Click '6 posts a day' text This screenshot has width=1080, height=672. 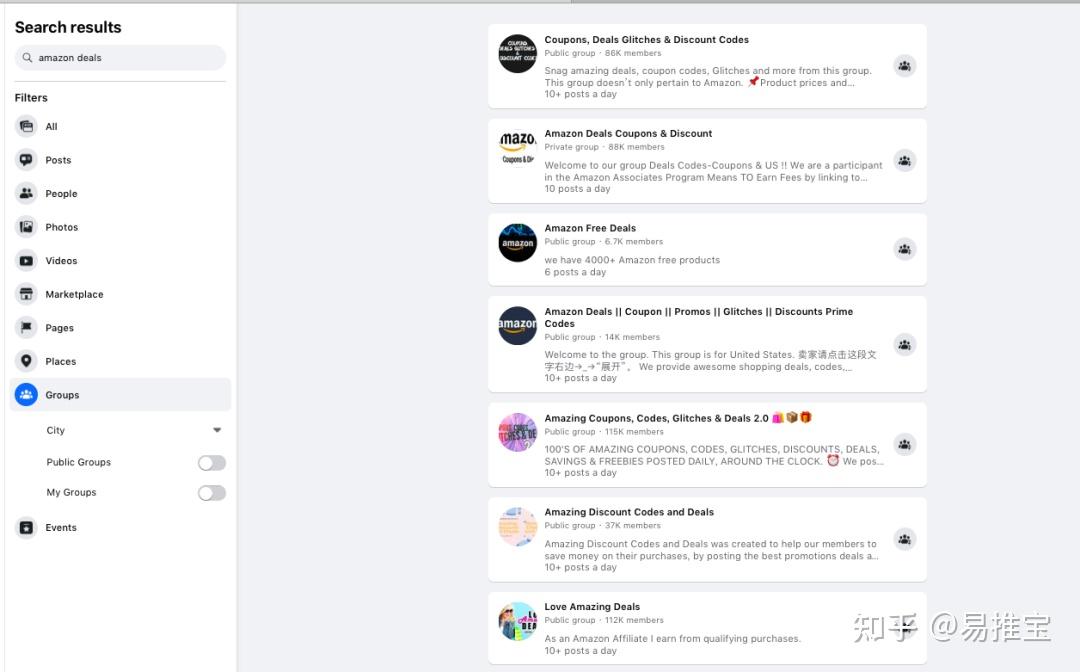[575, 272]
